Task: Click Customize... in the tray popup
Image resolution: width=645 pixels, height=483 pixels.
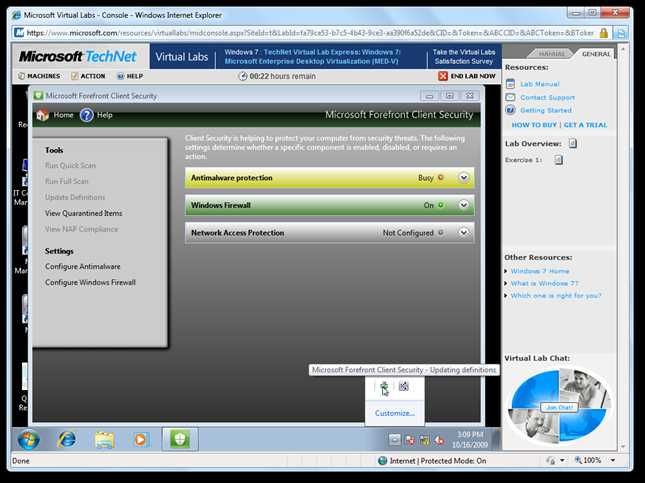Action: pos(394,413)
